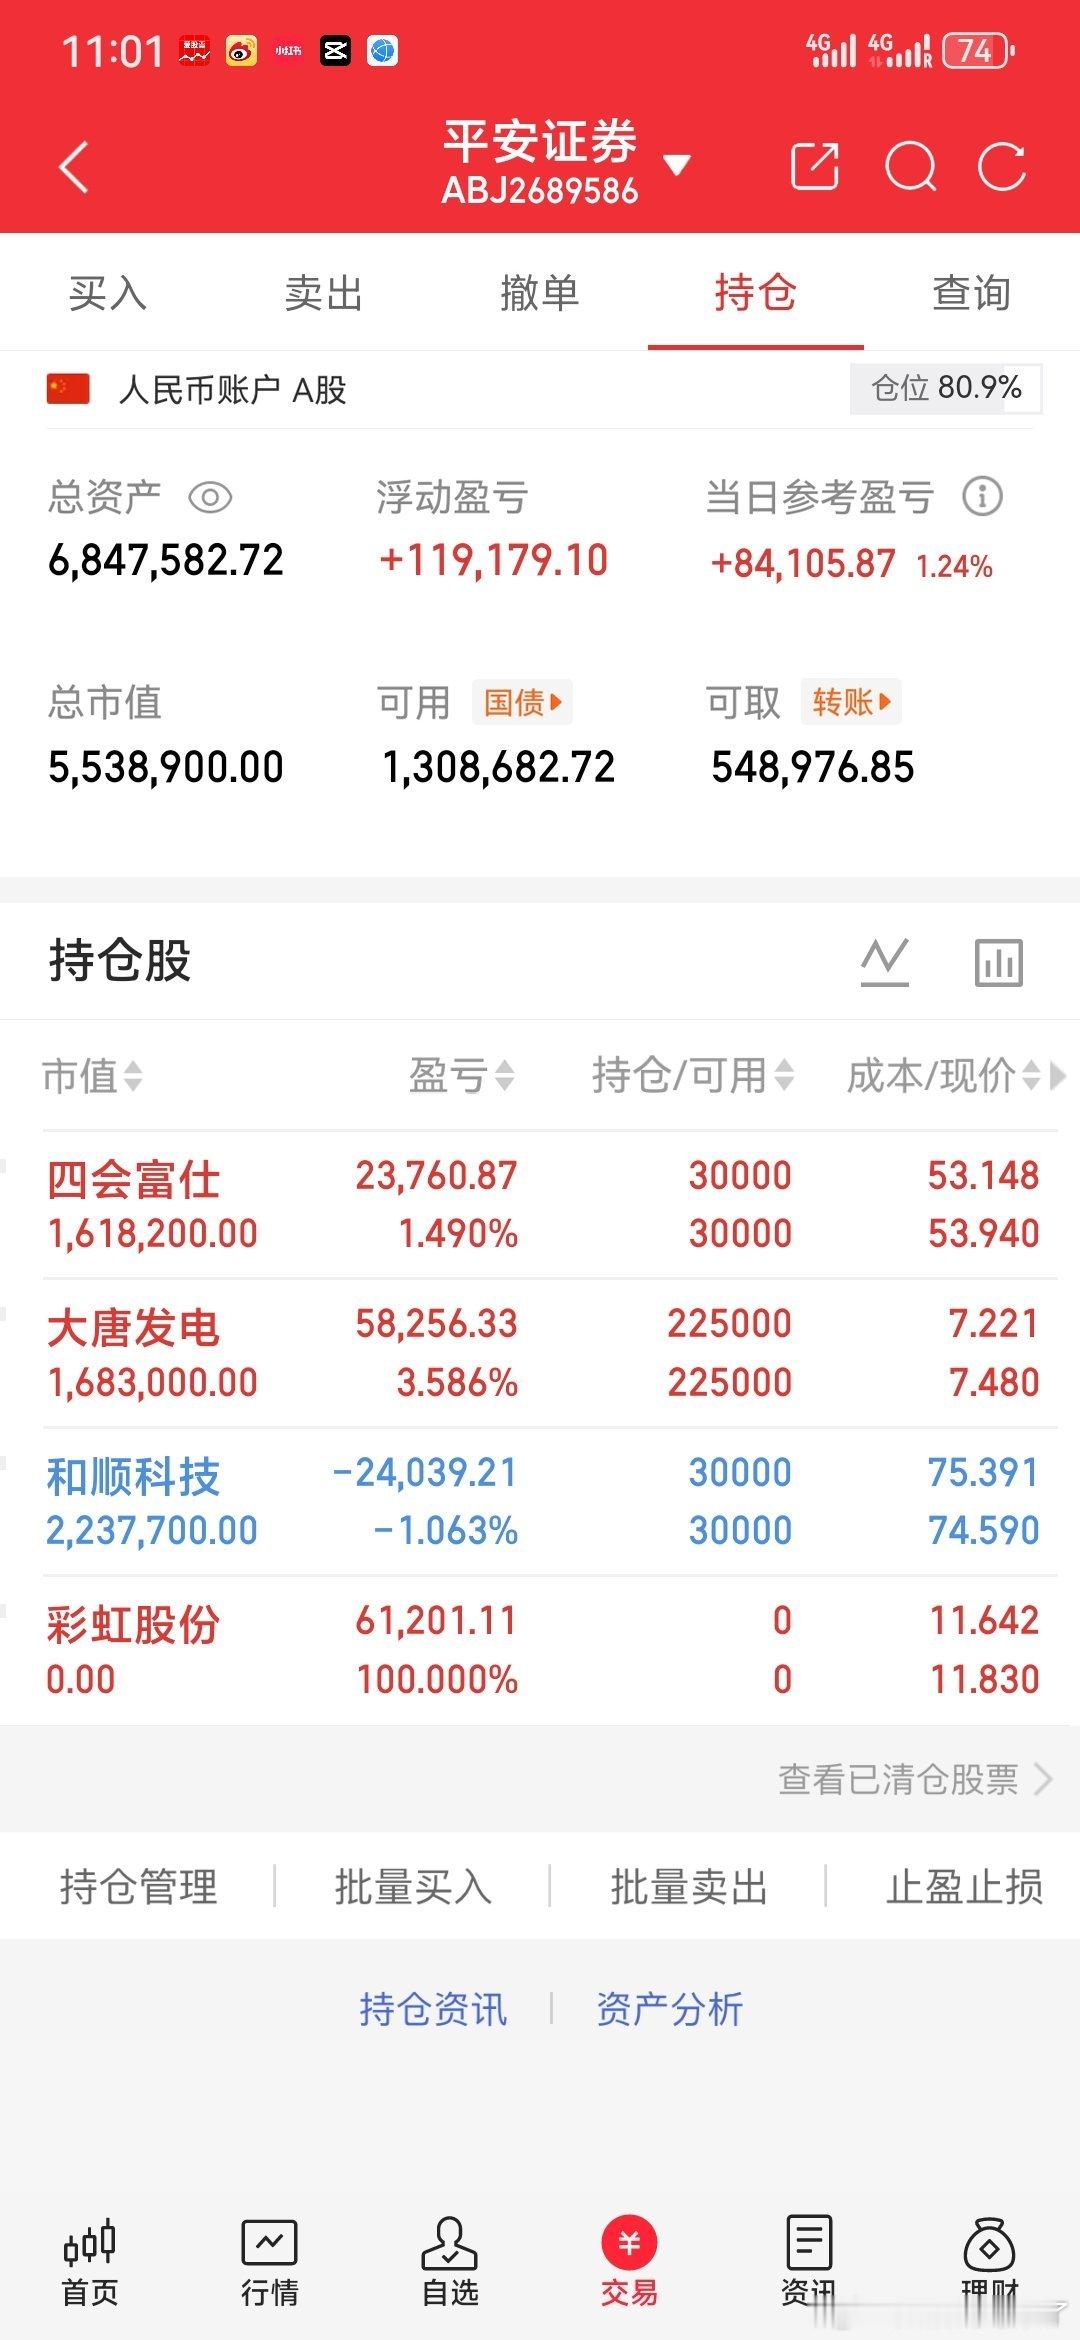Viewport: 1080px width, 2340px height.
Task: Show the line chart view icon
Action: (x=885, y=962)
